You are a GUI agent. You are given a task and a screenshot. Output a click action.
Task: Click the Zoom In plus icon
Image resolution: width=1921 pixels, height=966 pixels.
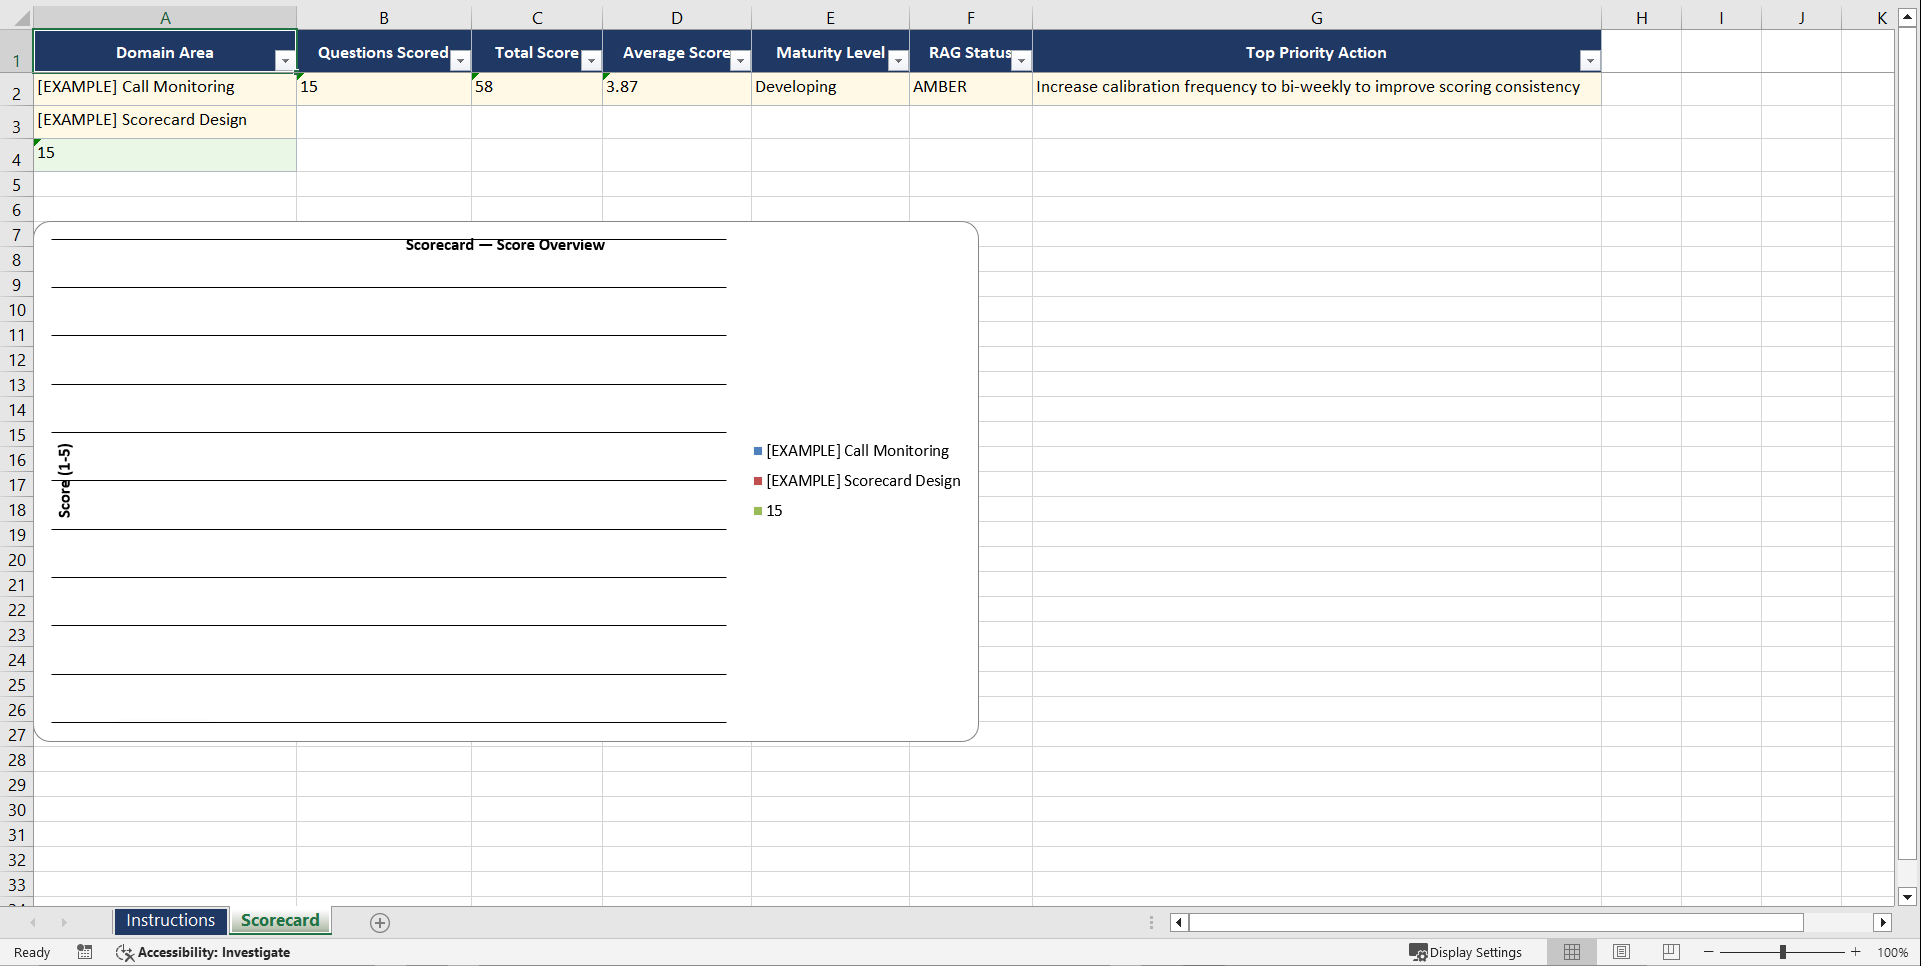(x=1855, y=952)
